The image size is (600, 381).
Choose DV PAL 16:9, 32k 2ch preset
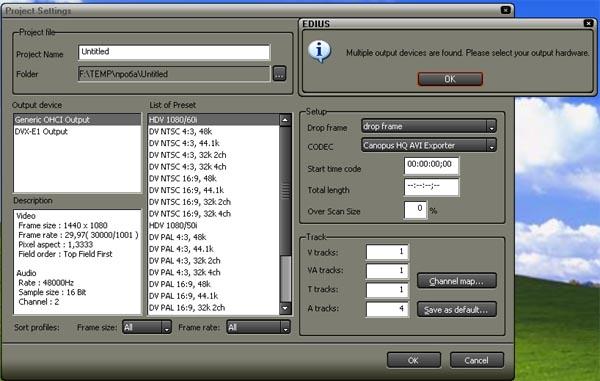tap(214, 308)
